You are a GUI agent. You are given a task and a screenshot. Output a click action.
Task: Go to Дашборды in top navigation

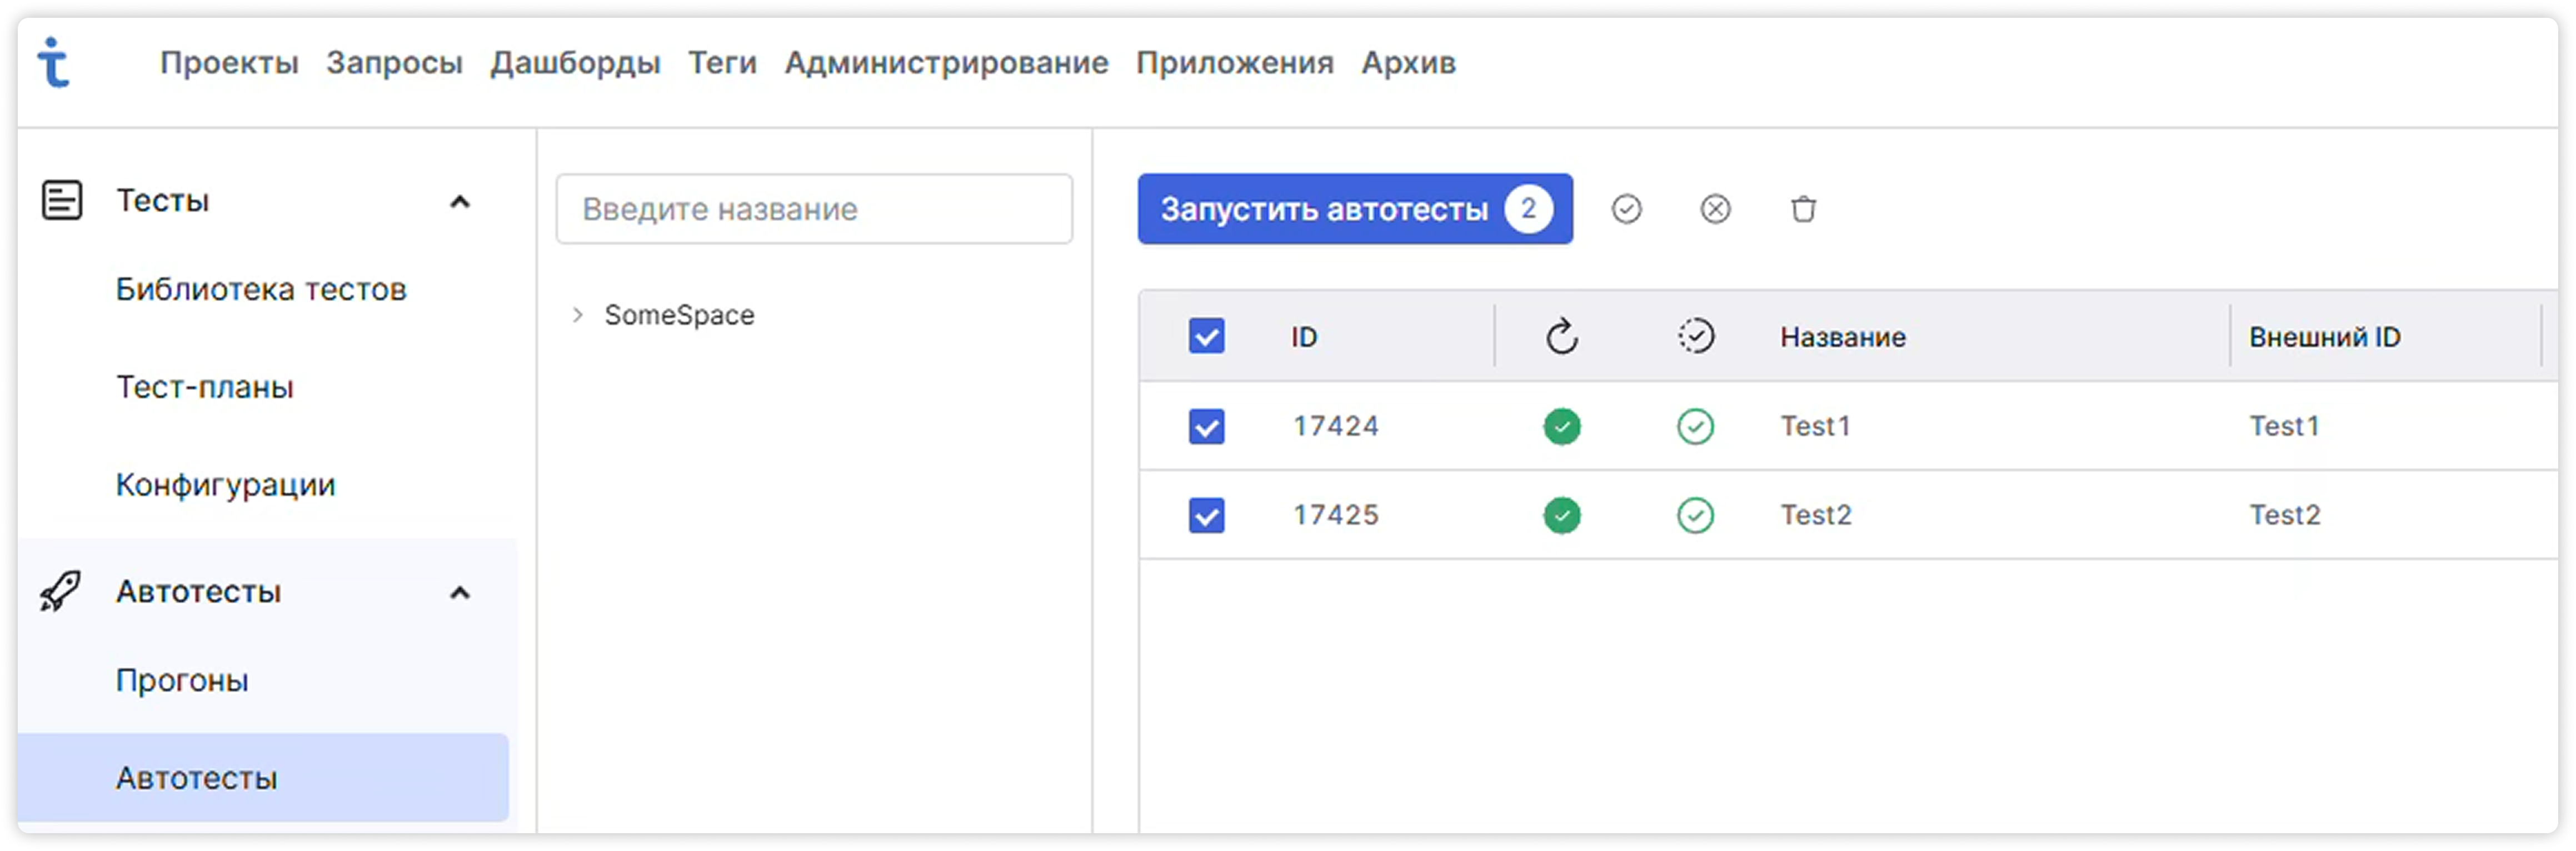[575, 63]
